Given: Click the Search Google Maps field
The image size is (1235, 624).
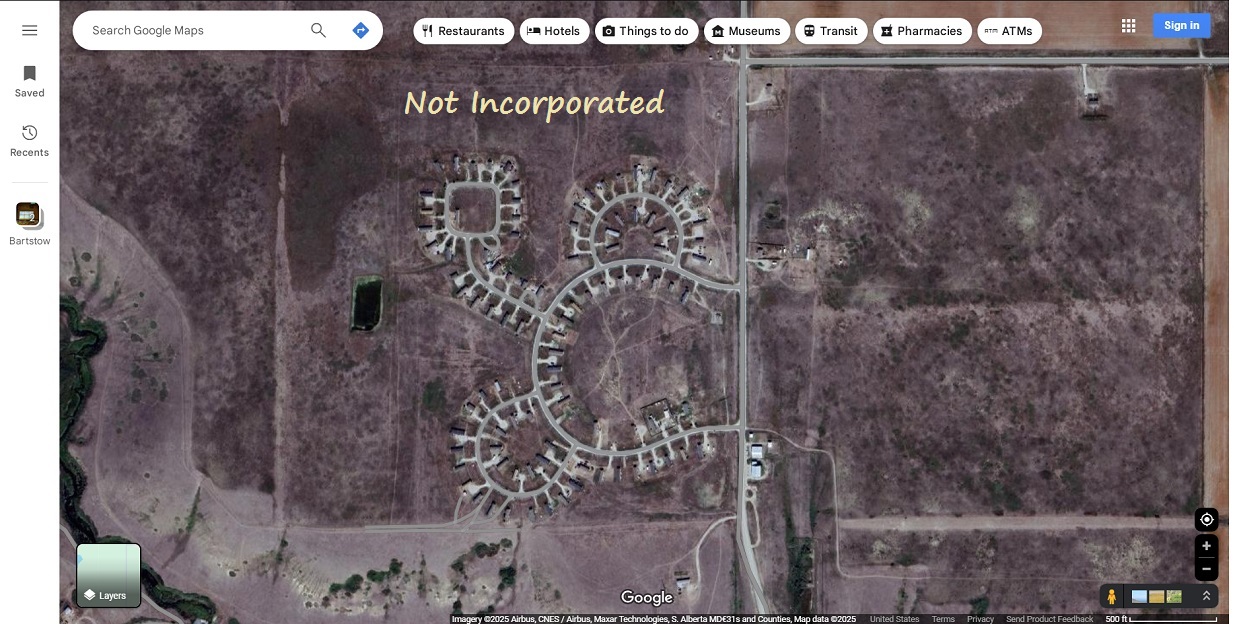Looking at the screenshot, I should (x=195, y=30).
